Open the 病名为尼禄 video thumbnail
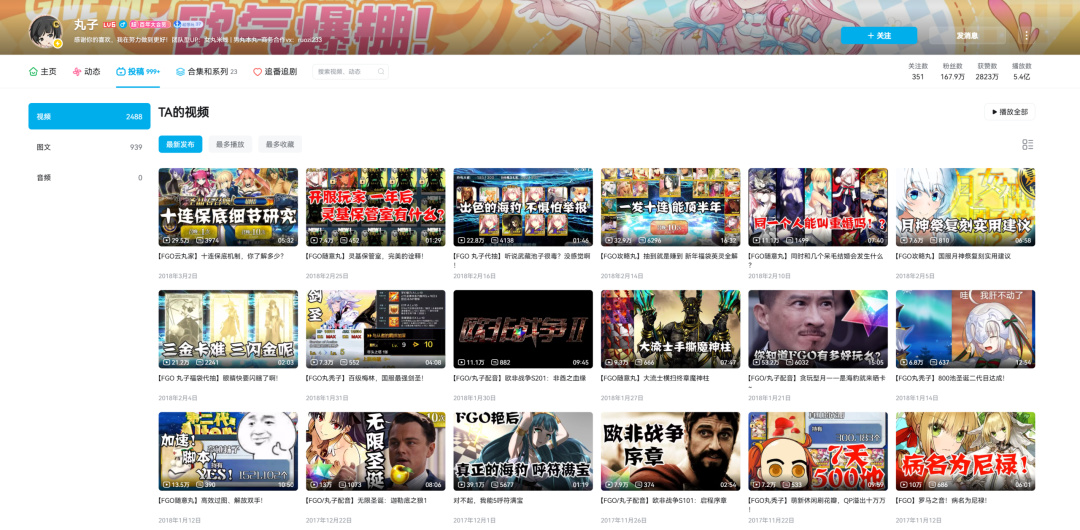This screenshot has height=530, width=1080. click(965, 451)
